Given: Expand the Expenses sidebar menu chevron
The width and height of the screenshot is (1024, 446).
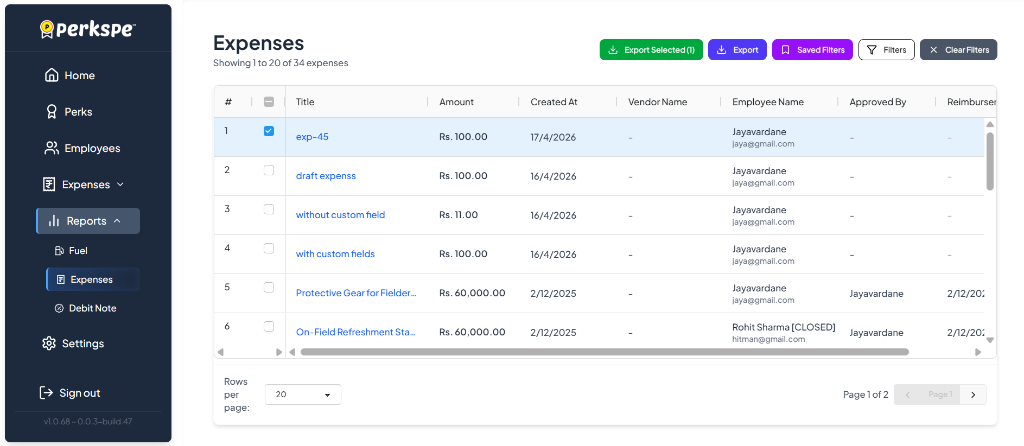Looking at the screenshot, I should pyautogui.click(x=120, y=185).
